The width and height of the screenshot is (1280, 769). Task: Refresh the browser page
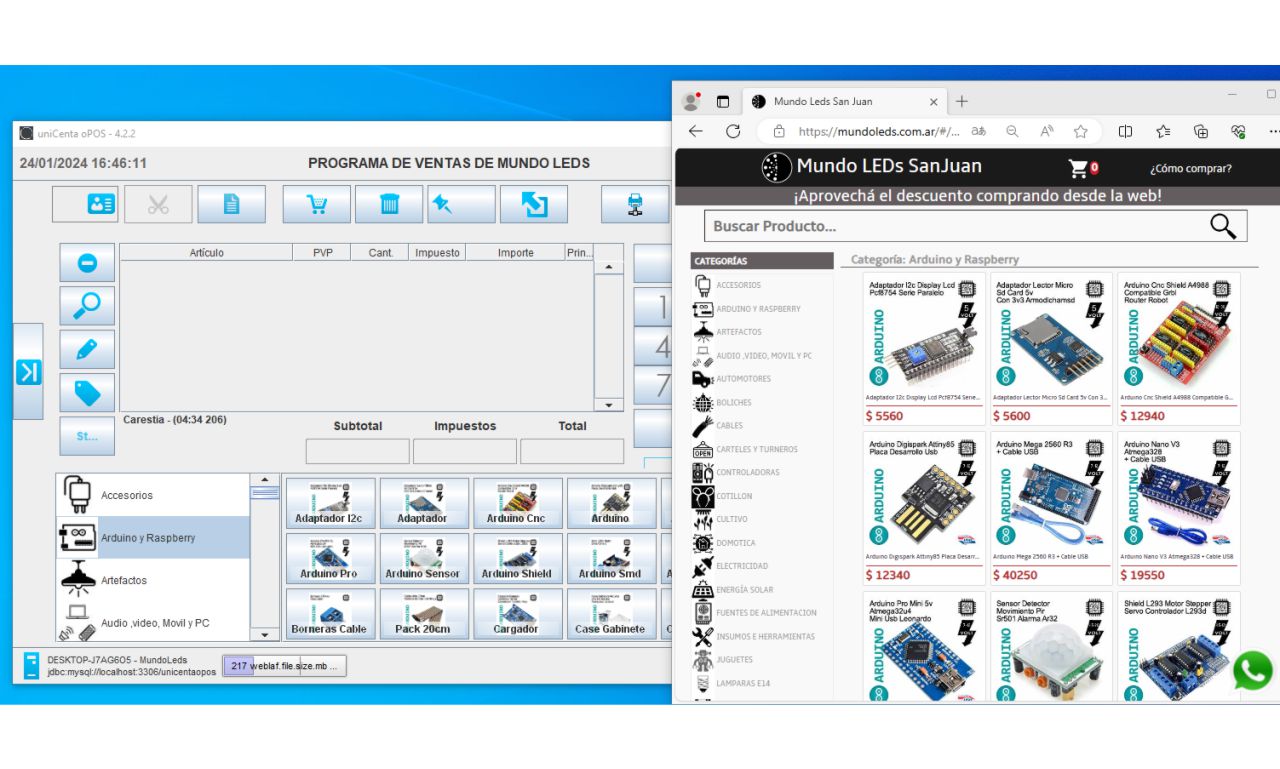pos(733,131)
